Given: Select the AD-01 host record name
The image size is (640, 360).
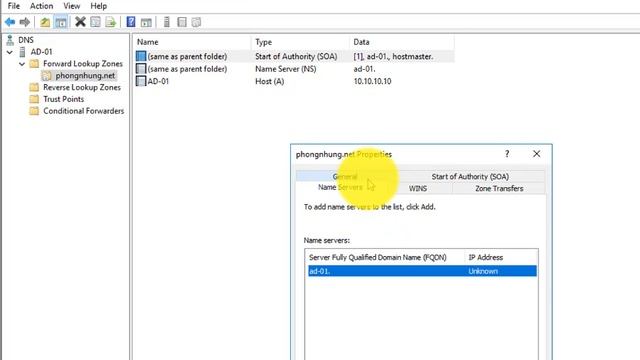Looking at the screenshot, I should click(158, 81).
